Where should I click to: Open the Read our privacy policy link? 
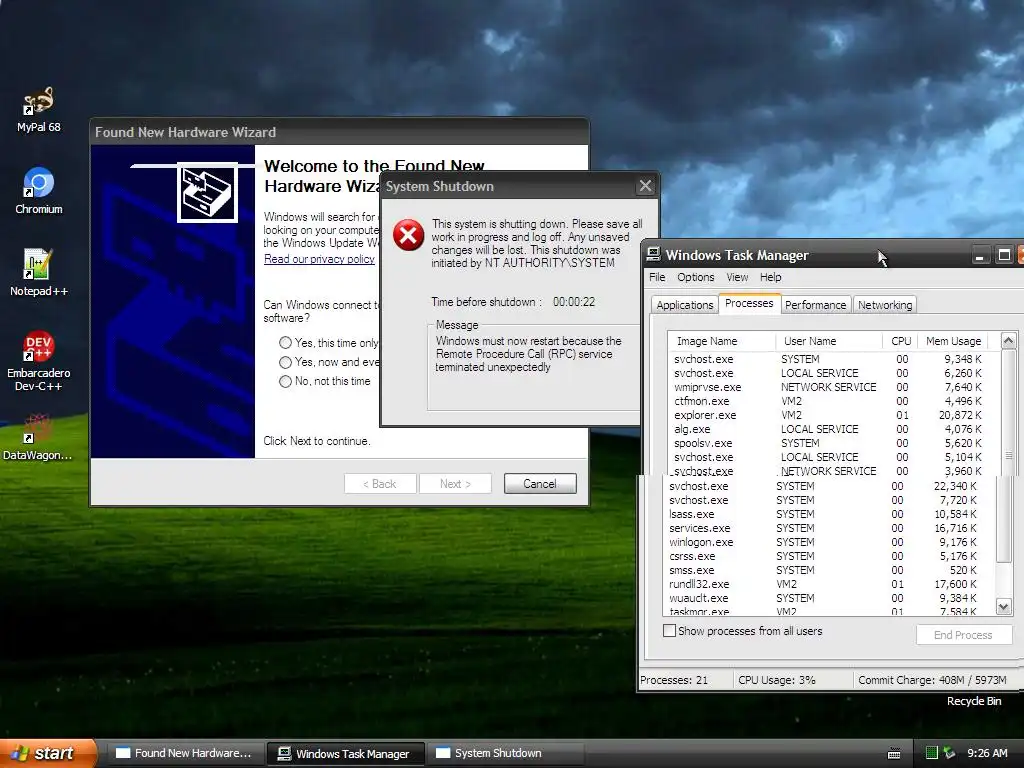coord(319,259)
